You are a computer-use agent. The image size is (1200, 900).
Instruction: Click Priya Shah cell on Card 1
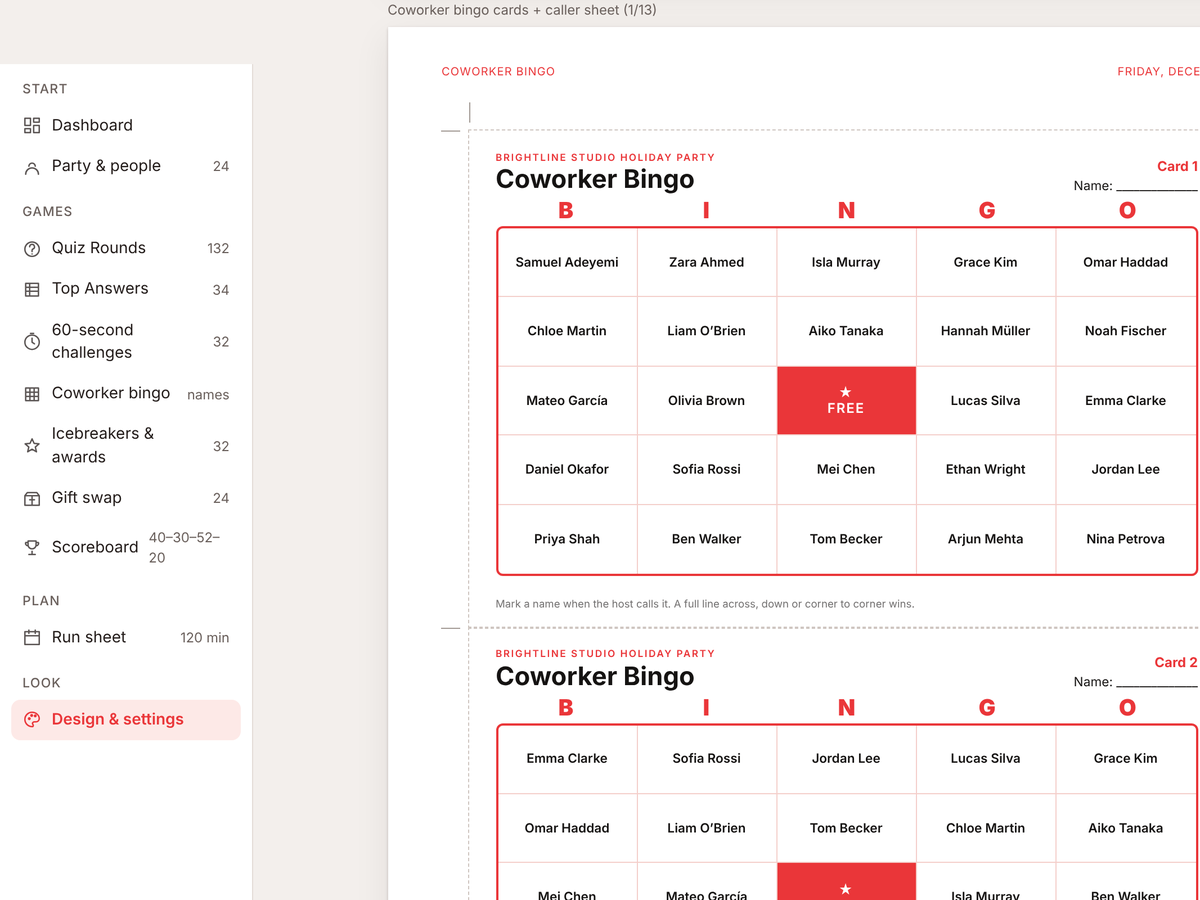point(567,539)
